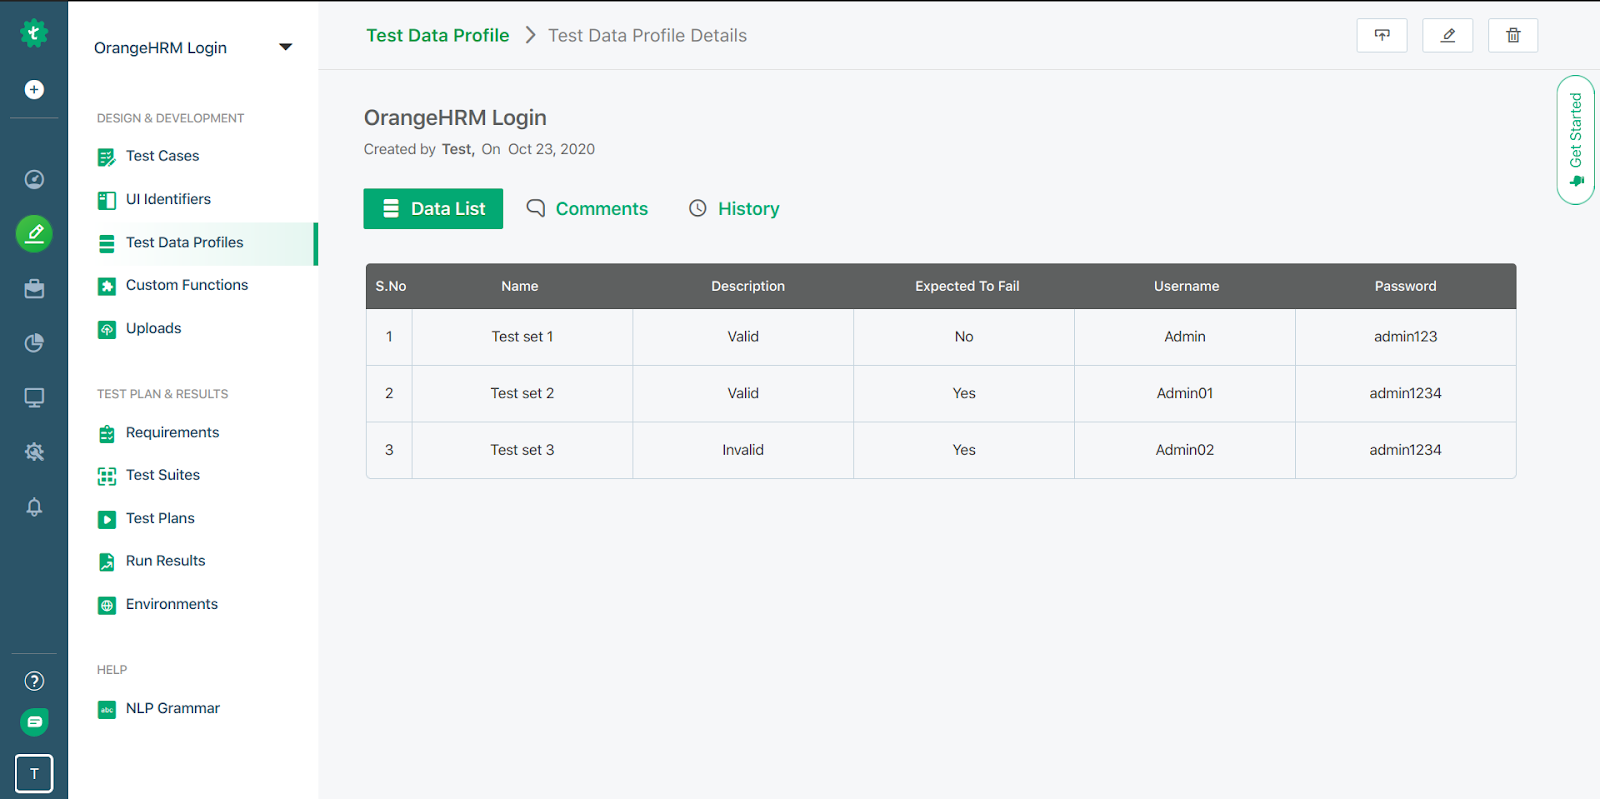Click the Test Data Profile breadcrumb link
Viewport: 1600px width, 799px height.
point(438,35)
